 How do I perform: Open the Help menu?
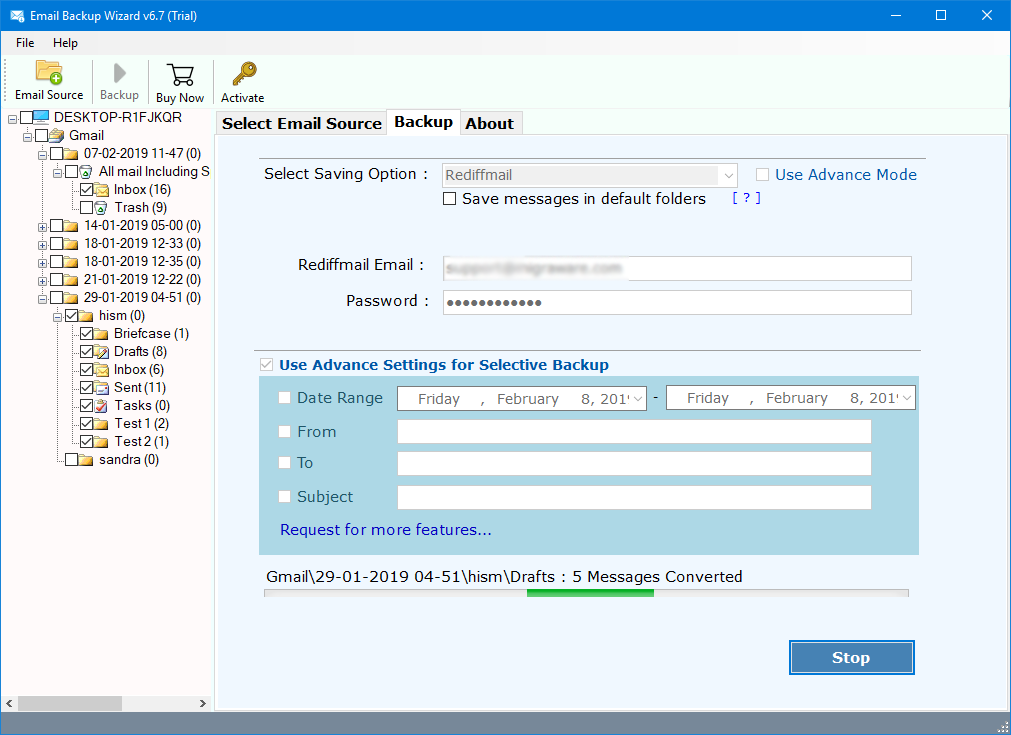pyautogui.click(x=65, y=43)
